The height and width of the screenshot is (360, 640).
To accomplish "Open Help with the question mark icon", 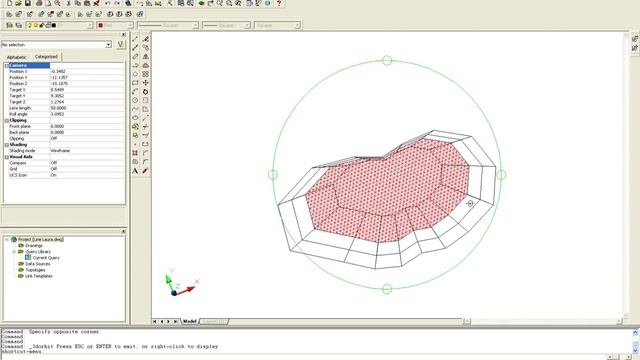I will pos(279,3).
